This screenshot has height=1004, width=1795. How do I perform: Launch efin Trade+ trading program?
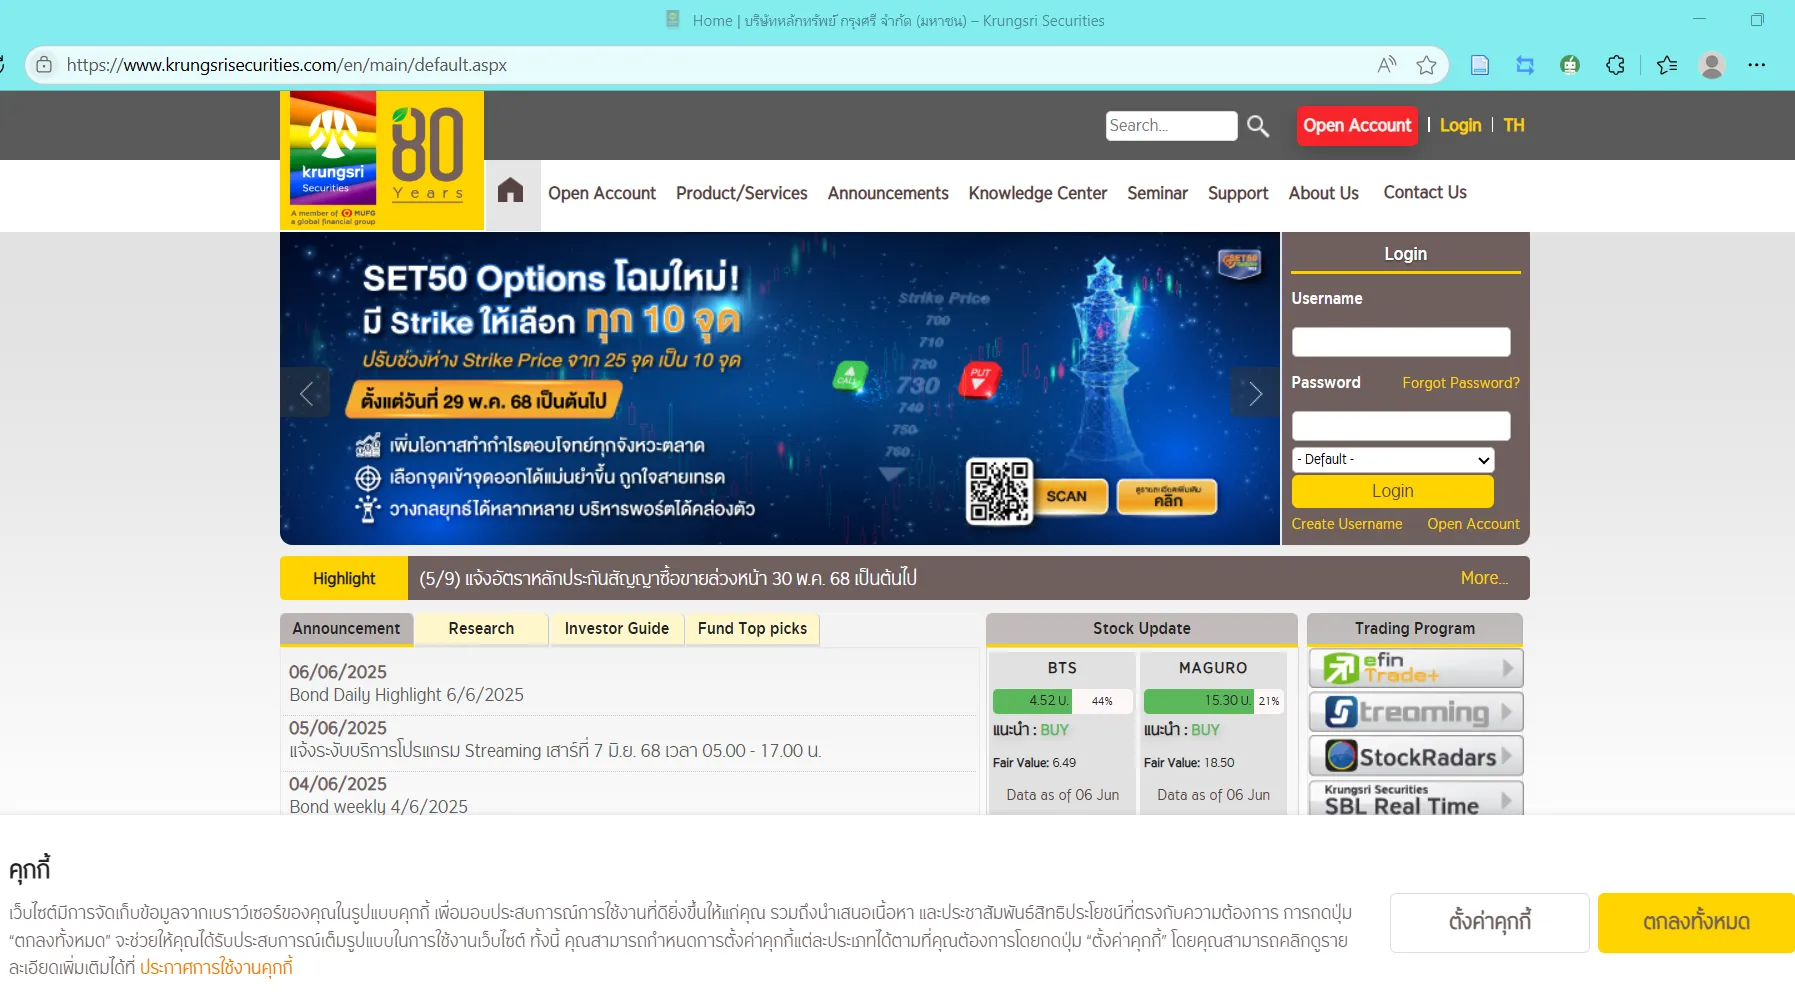(1415, 668)
